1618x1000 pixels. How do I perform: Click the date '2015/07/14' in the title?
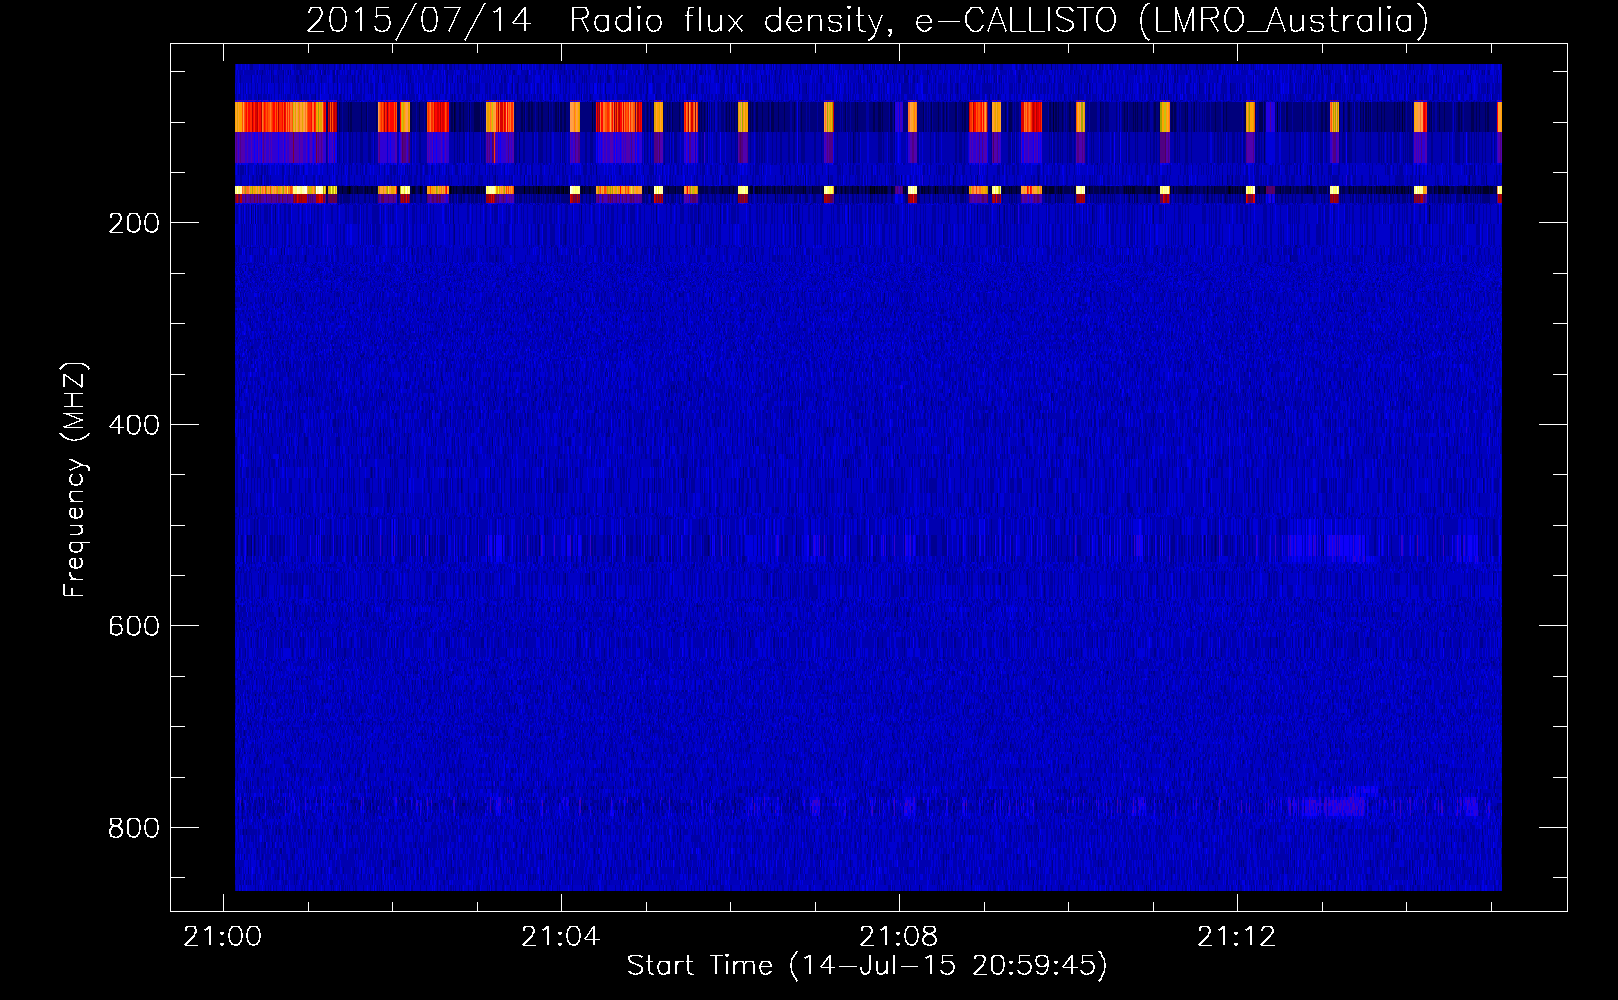(418, 20)
